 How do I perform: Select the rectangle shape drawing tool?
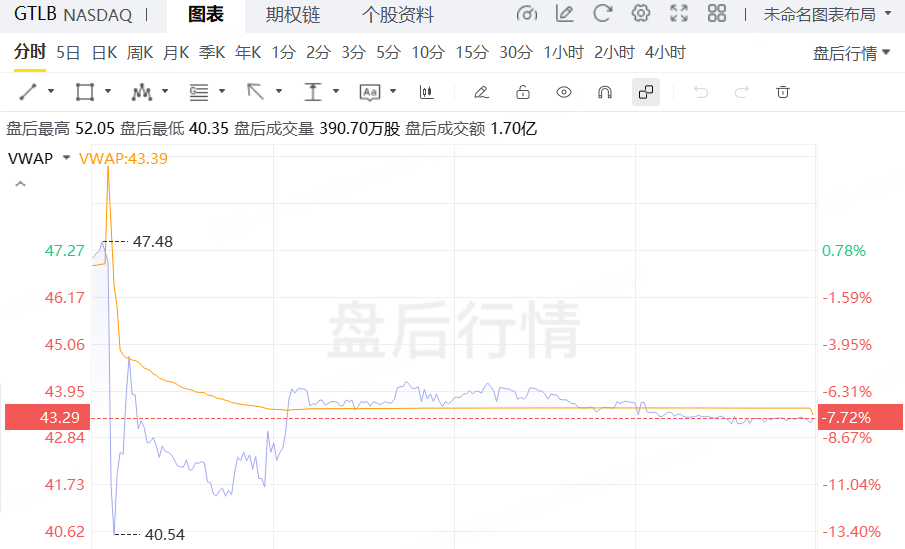85,92
